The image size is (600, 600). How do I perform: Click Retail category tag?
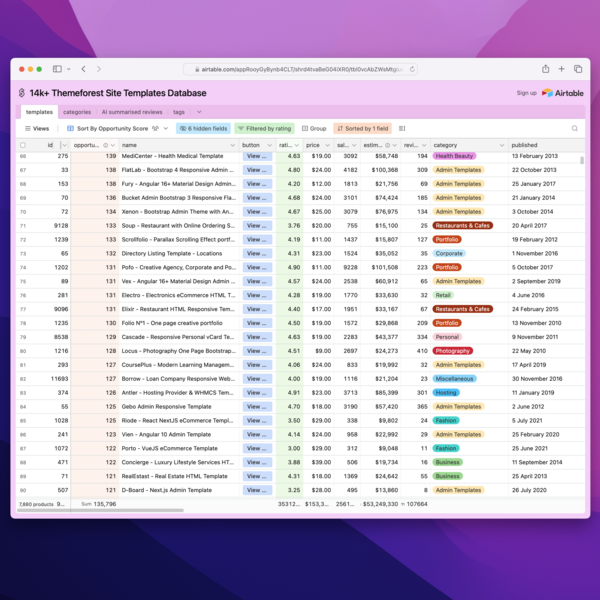pyautogui.click(x=443, y=295)
